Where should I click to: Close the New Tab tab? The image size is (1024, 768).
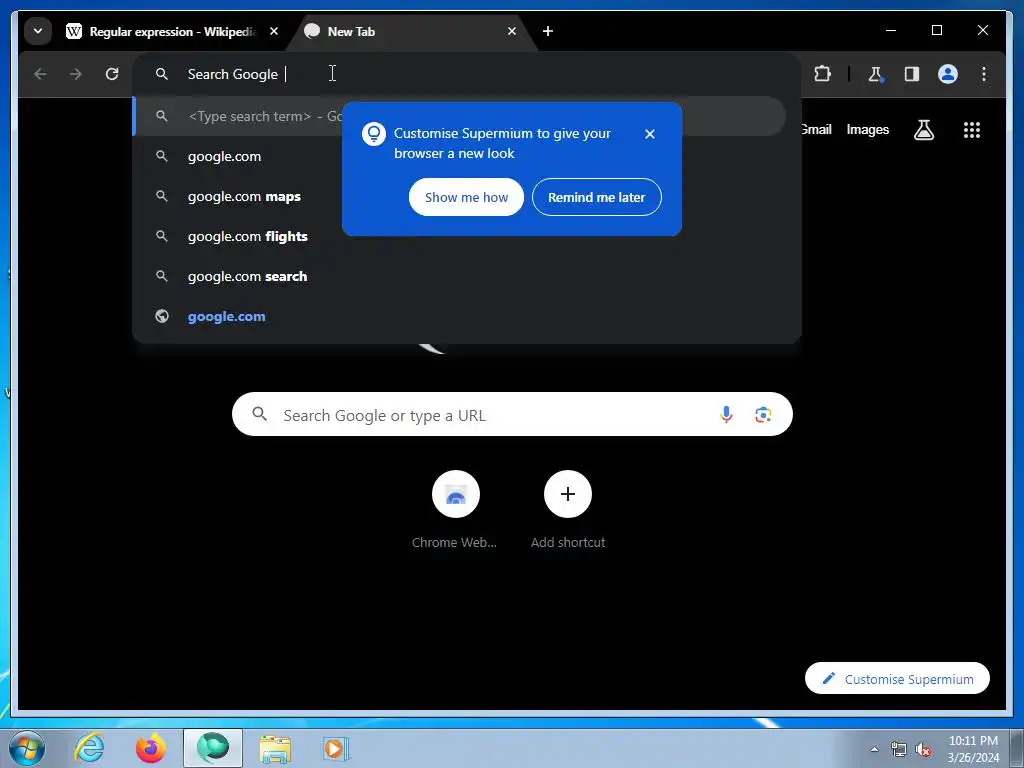pyautogui.click(x=512, y=31)
